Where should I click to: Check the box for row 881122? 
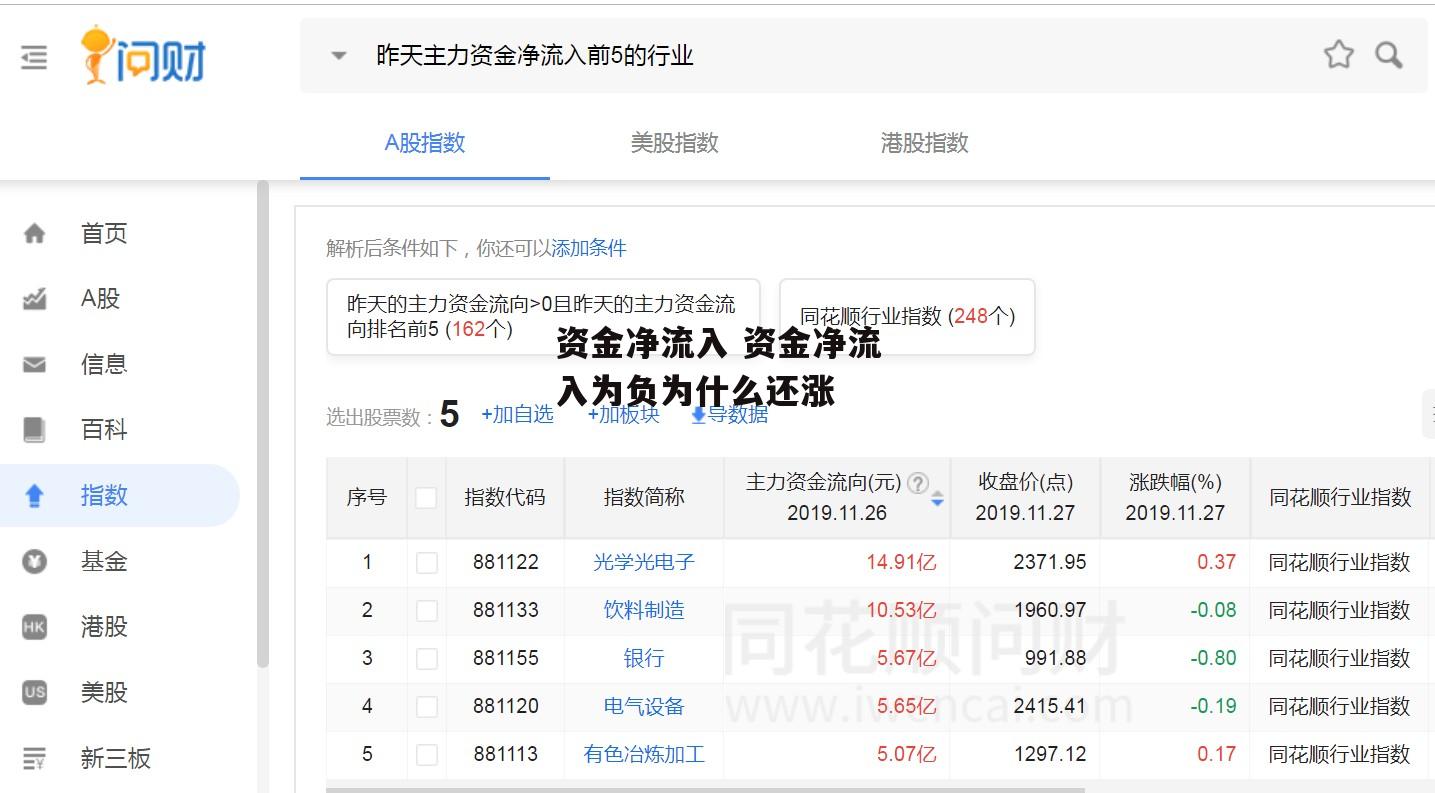click(x=427, y=563)
